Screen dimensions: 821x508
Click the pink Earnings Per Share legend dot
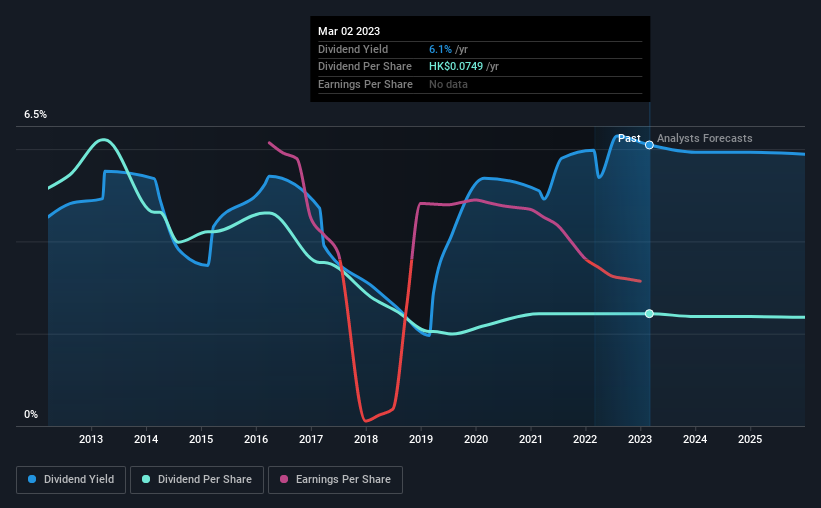(x=284, y=479)
